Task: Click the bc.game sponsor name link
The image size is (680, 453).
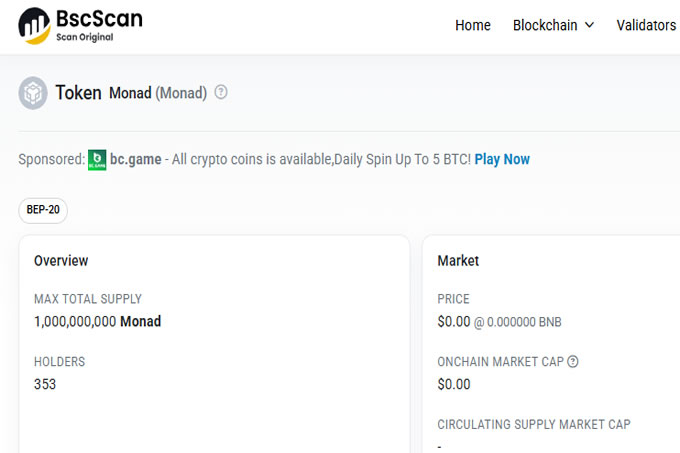Action: (x=136, y=159)
